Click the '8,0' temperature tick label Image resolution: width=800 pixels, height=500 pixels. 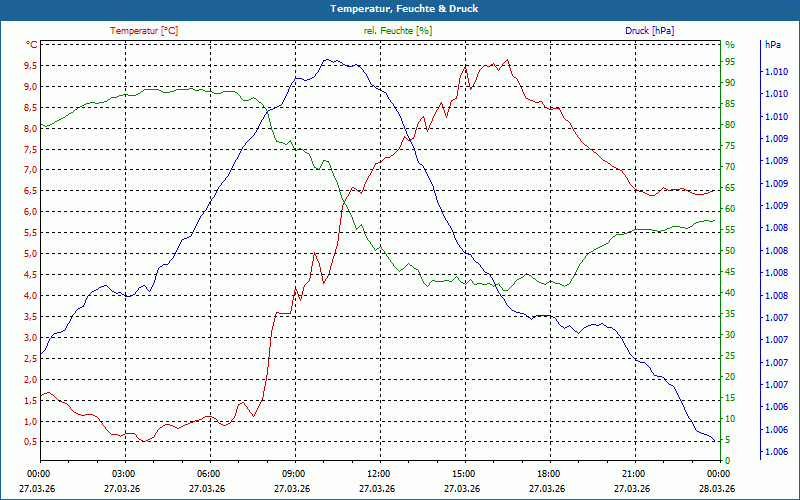[32, 128]
